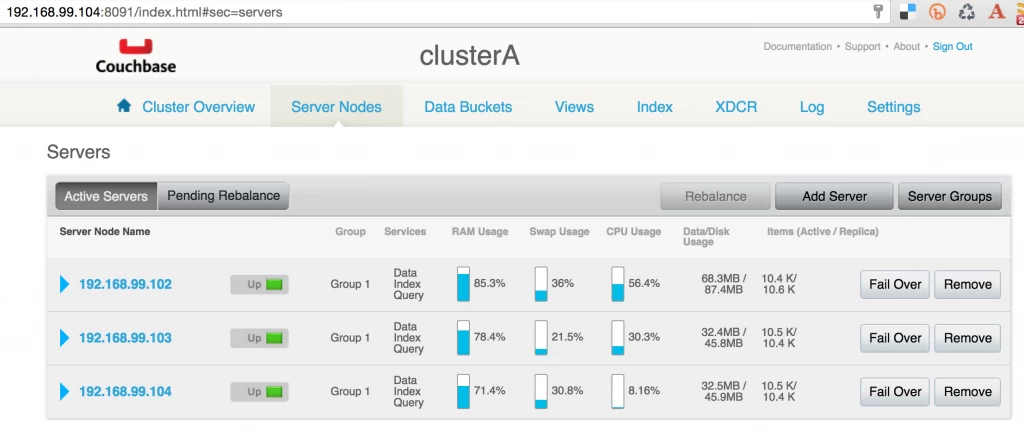Click green Up status for 192.168.99.103
This screenshot has width=1024, height=435.
[259, 338]
